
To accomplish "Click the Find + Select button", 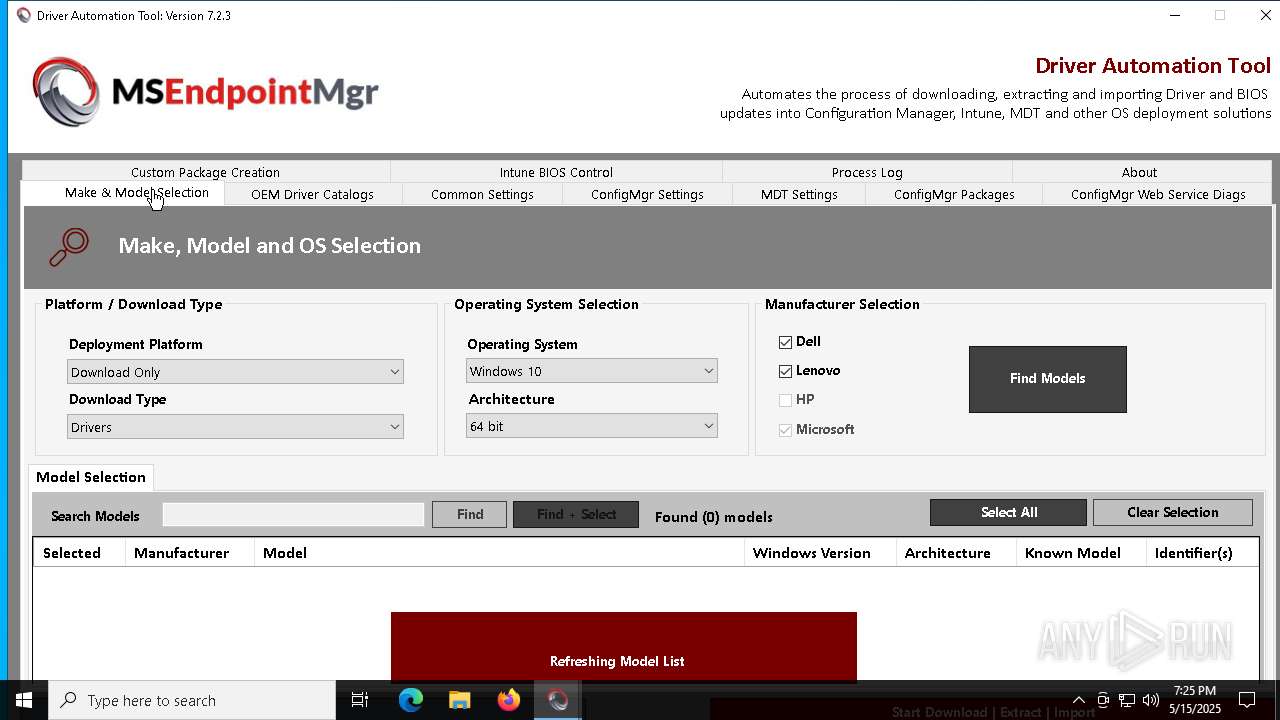I will [576, 514].
